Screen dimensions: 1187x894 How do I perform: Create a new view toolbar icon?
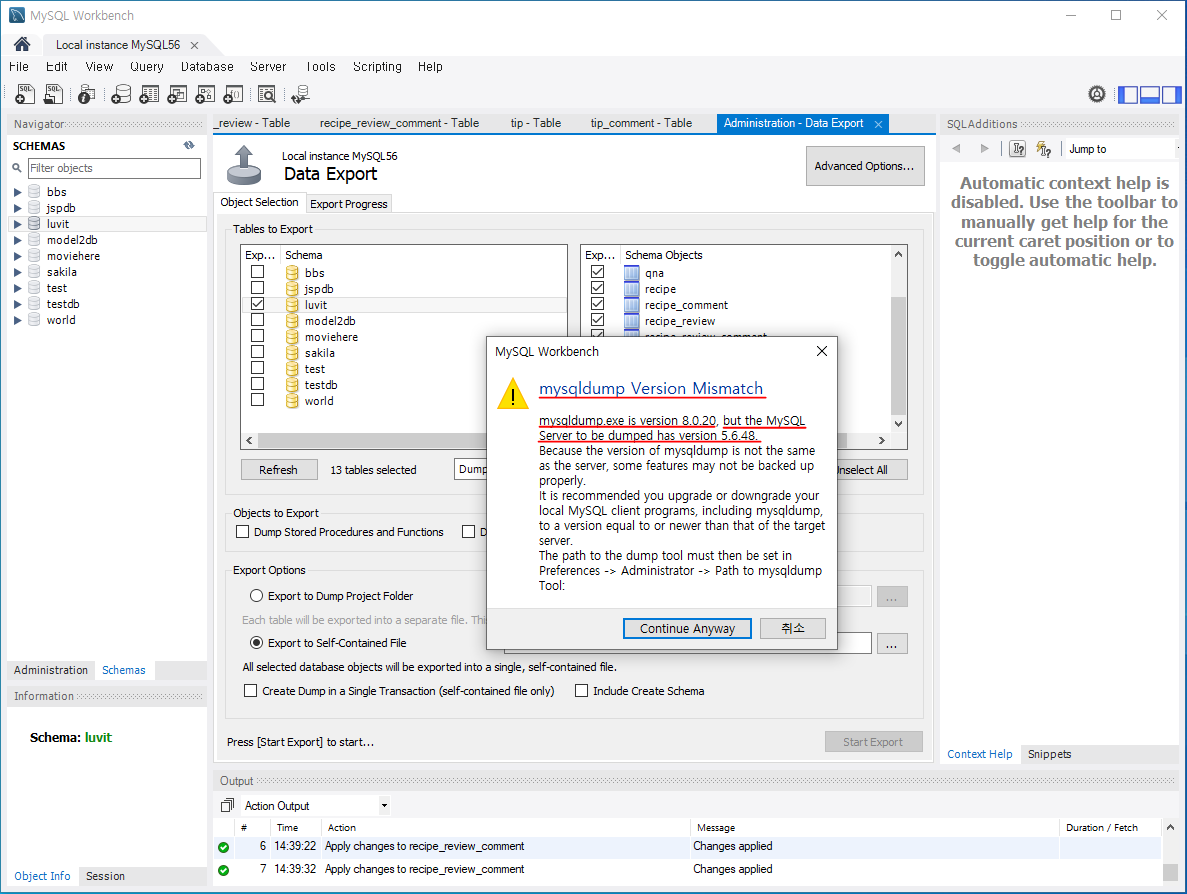coord(177,94)
